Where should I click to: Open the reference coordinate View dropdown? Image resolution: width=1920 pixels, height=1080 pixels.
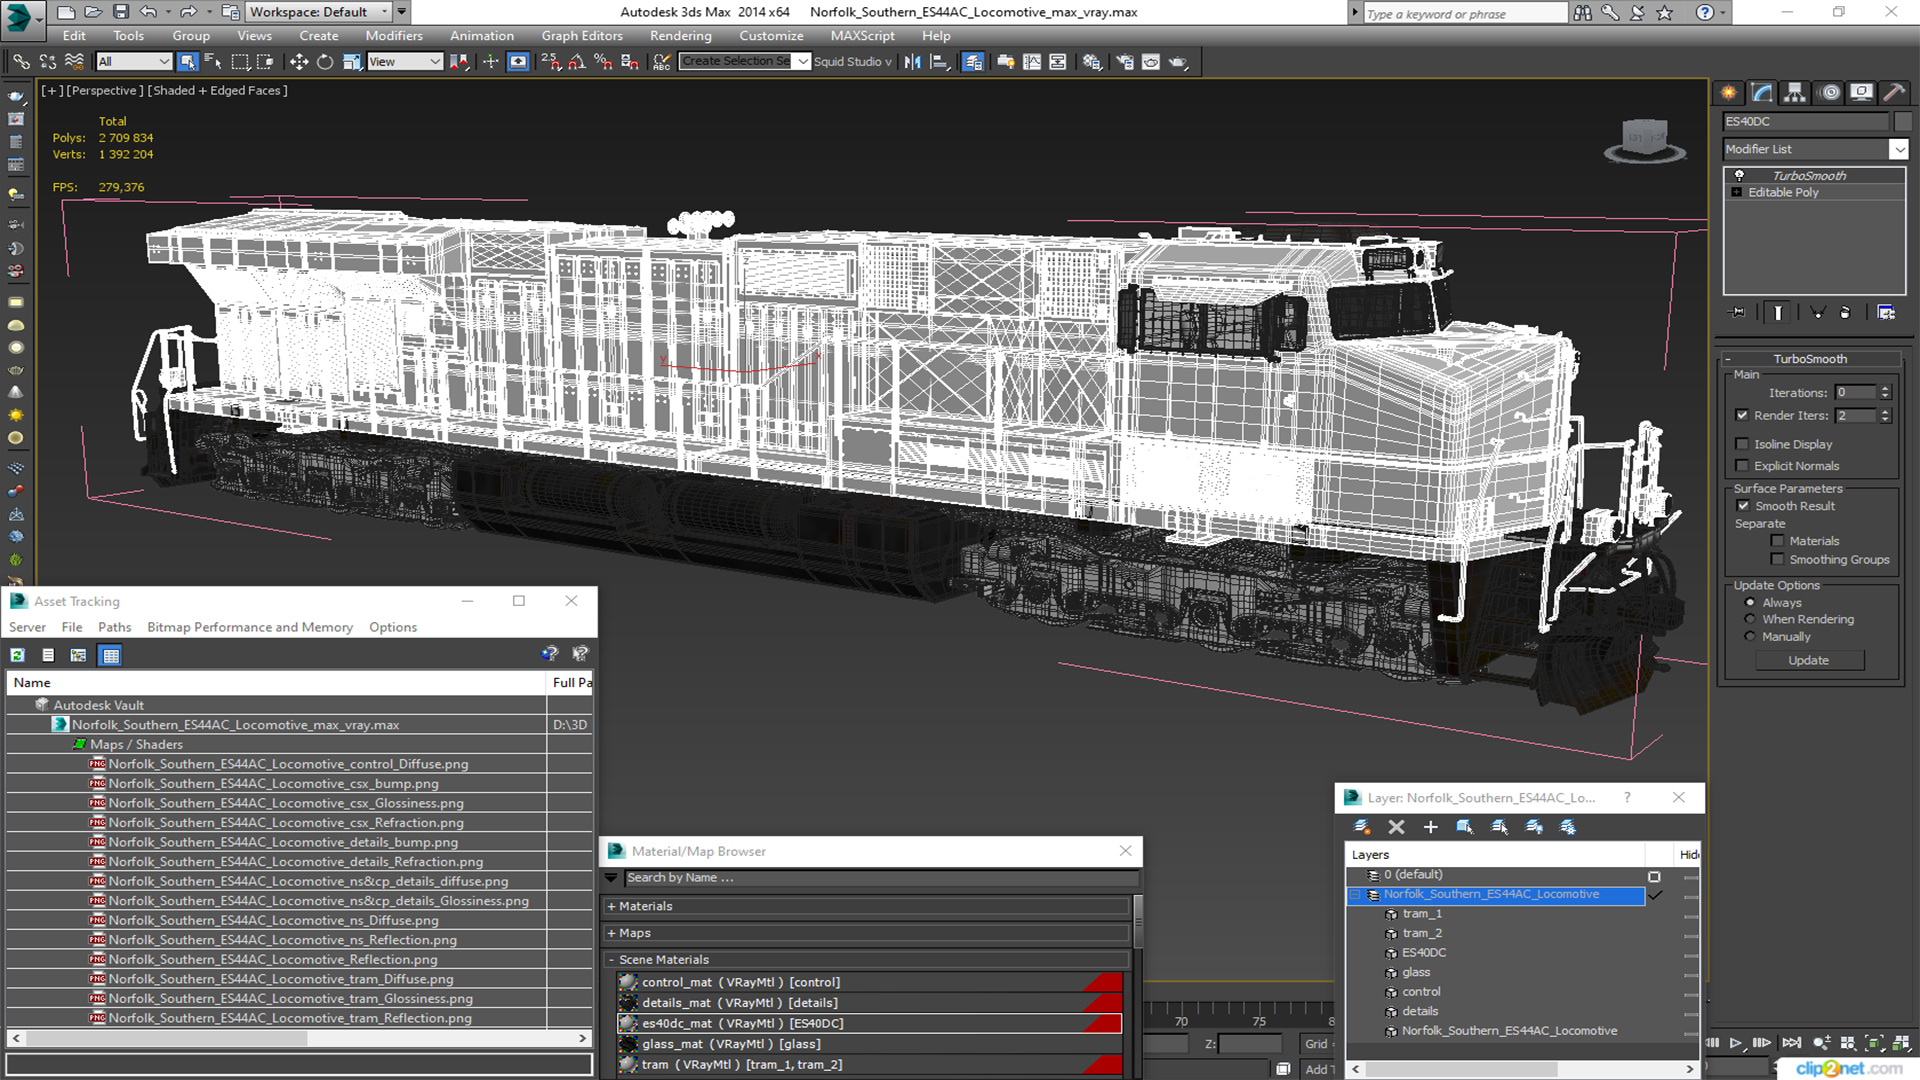405,62
